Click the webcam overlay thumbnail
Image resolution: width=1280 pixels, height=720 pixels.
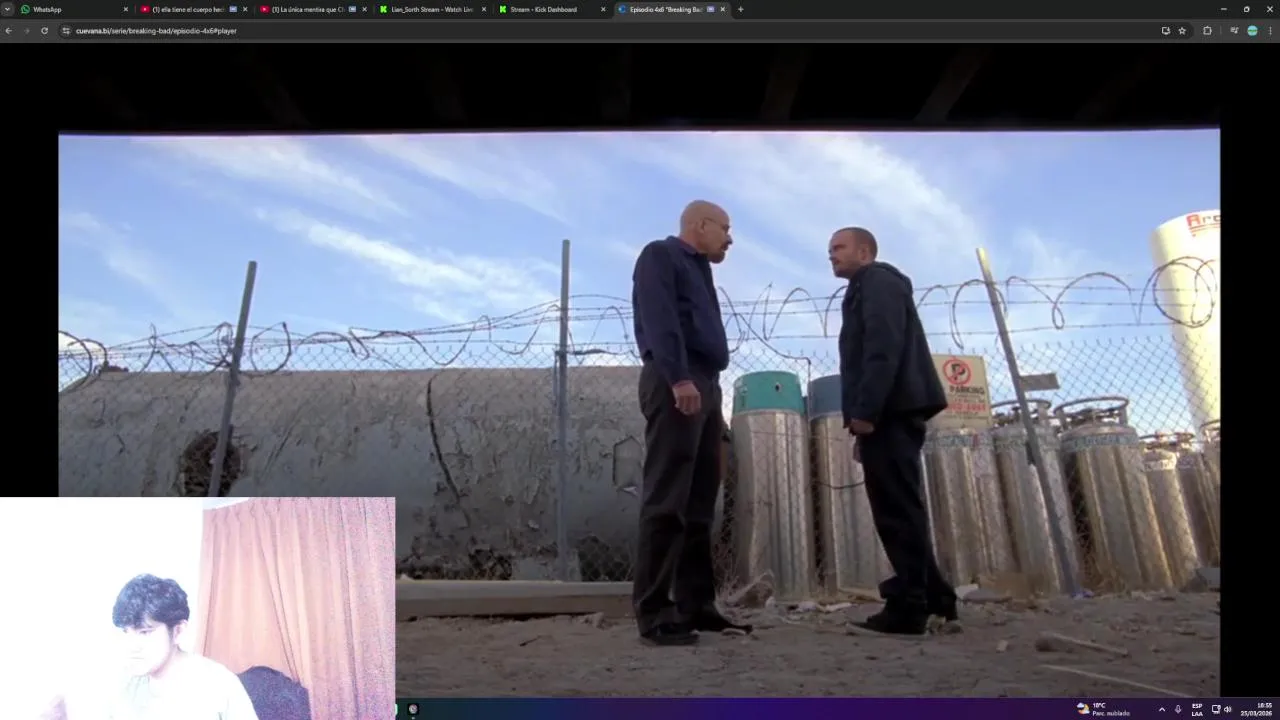[x=198, y=608]
